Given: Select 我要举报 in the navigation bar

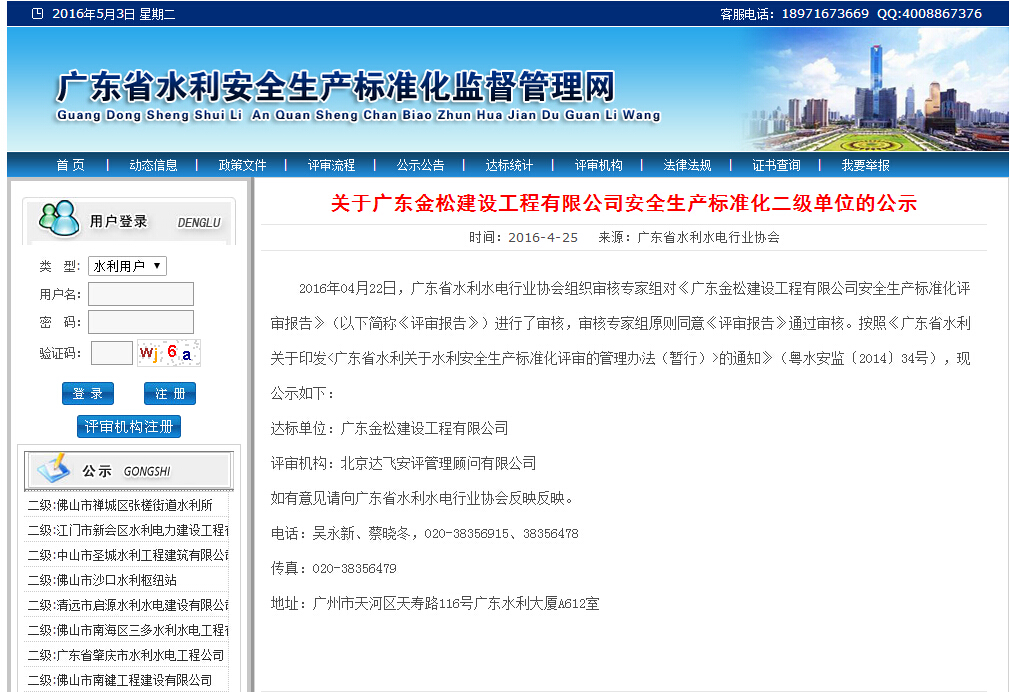Looking at the screenshot, I should 865,165.
